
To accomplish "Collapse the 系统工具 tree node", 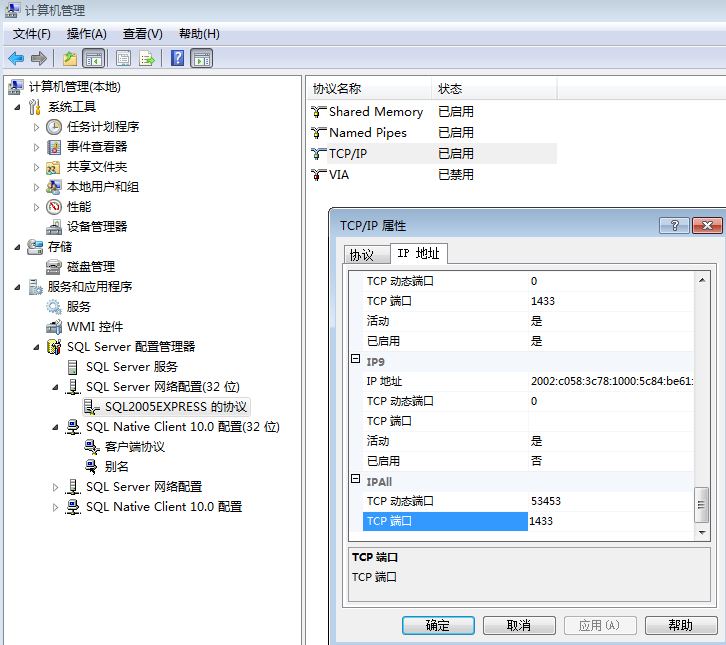I will 18,107.
